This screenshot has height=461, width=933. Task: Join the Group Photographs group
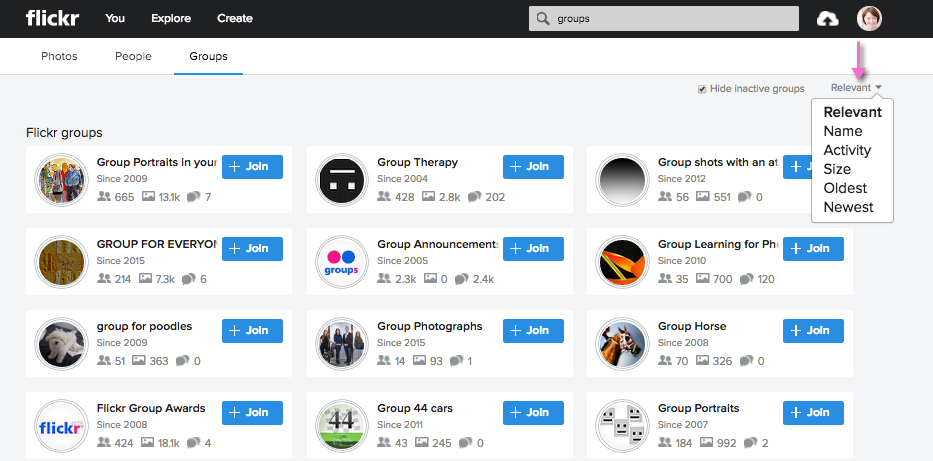coord(533,331)
